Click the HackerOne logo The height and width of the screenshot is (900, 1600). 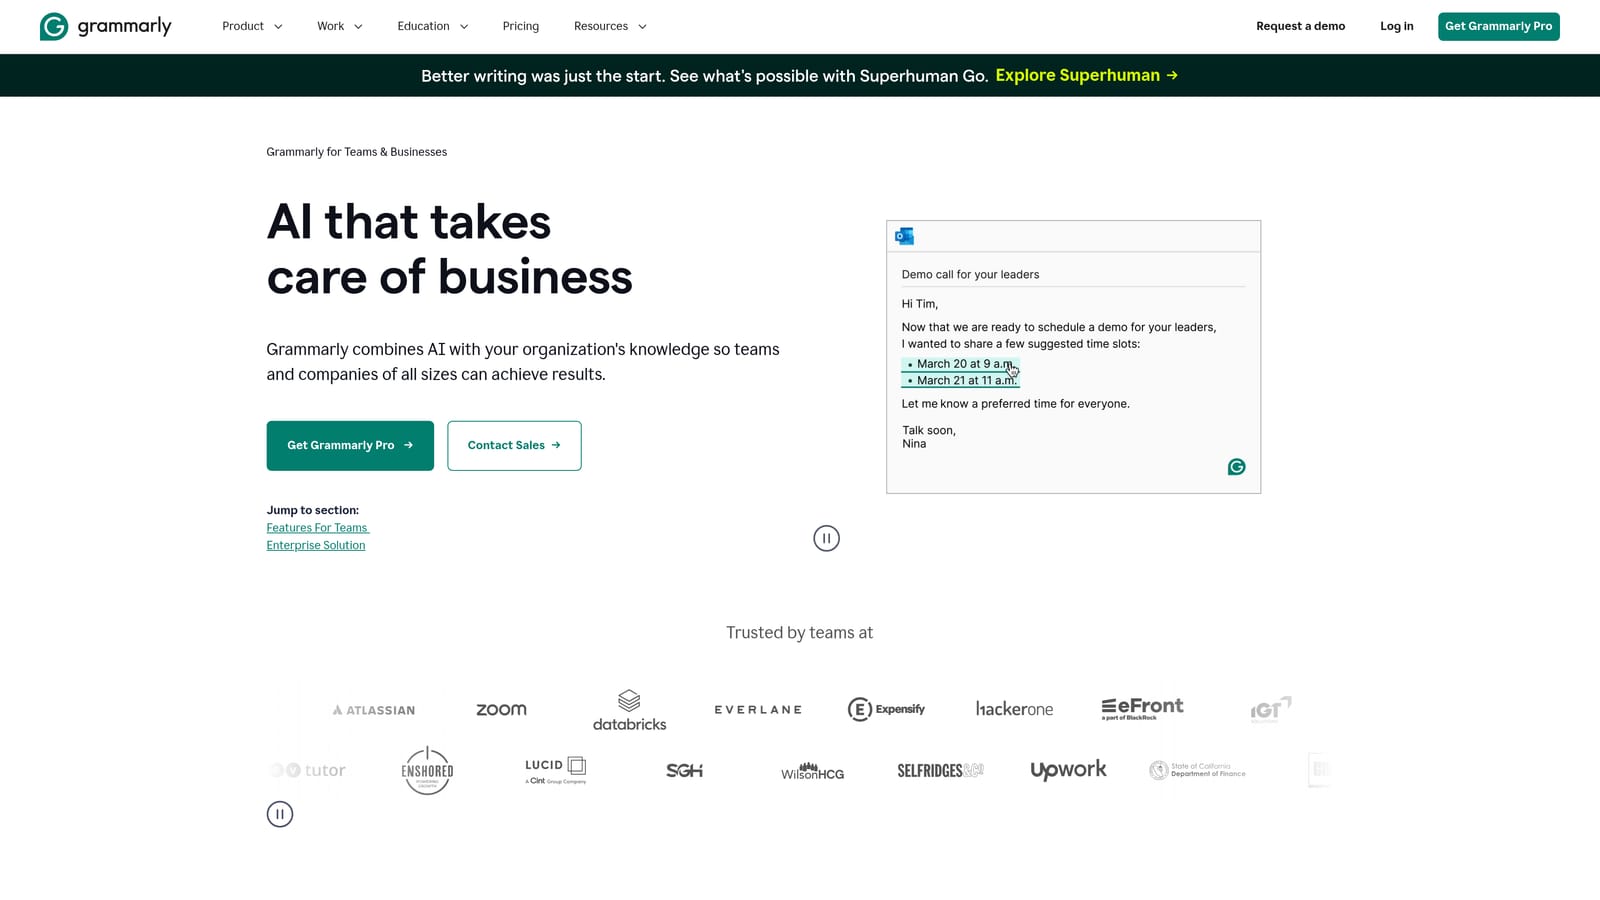click(x=1014, y=708)
